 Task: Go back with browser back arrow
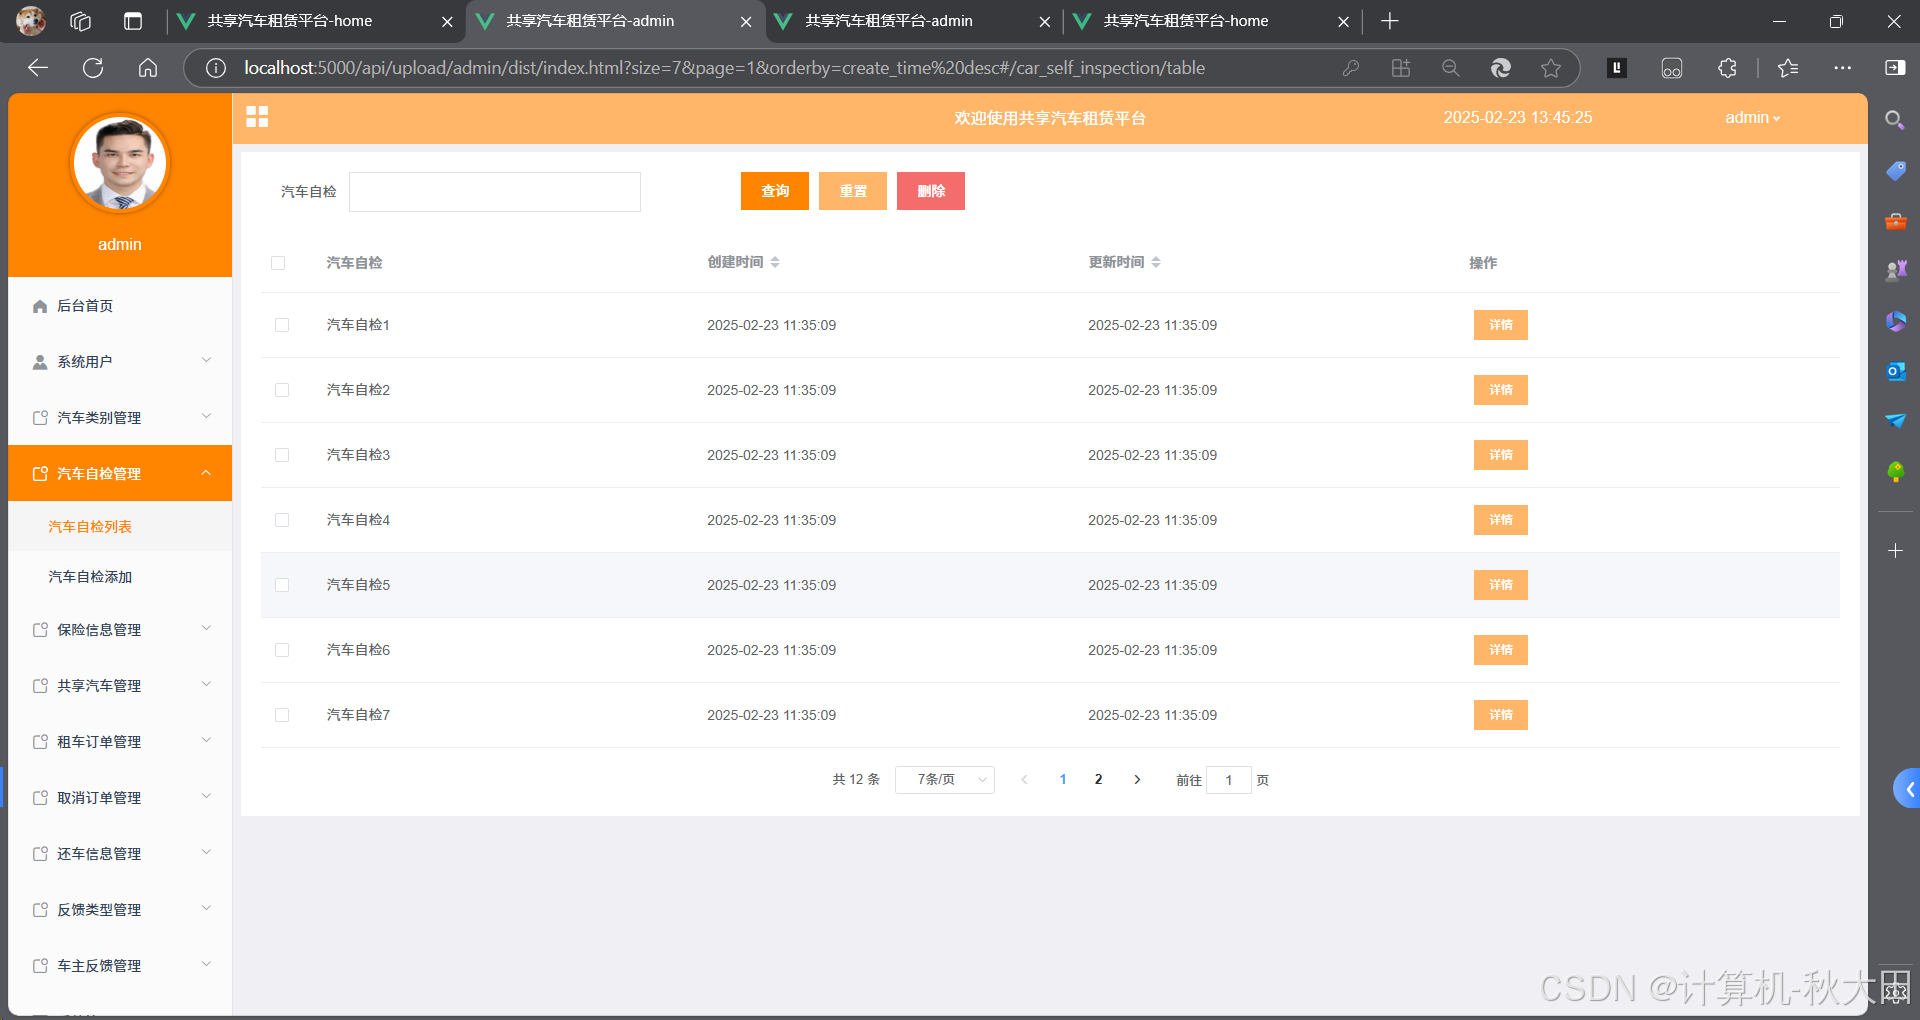pyautogui.click(x=38, y=68)
